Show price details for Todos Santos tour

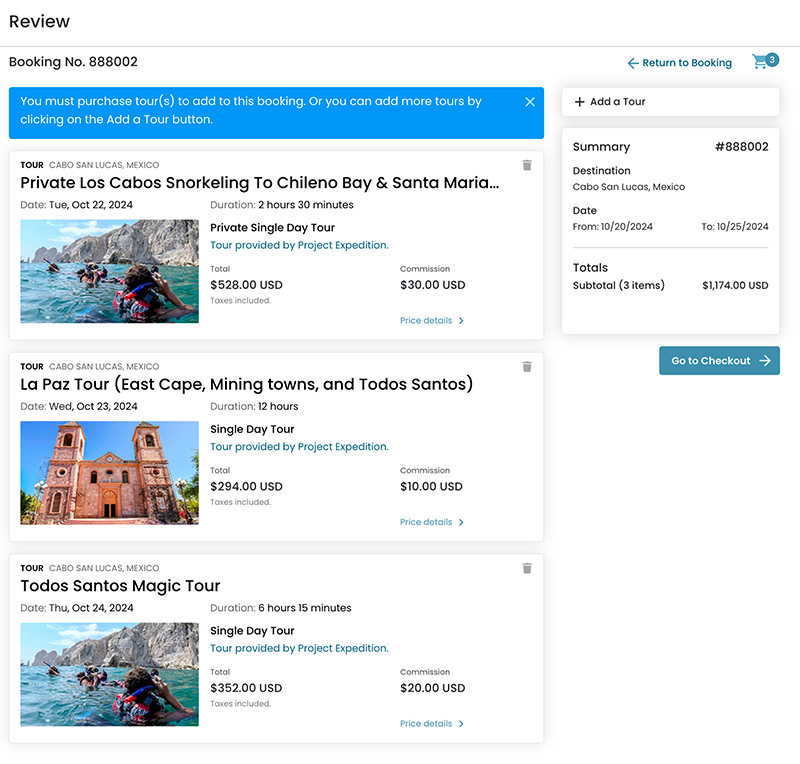pos(432,724)
